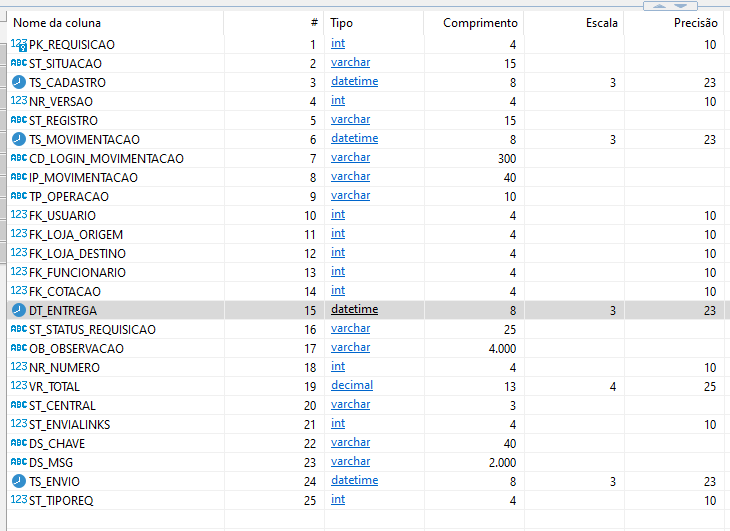Screen dimensions: 730x531
Task: Click the ABC icon beside CD_LOGIN_MOVIMENTACAO
Action: (19, 158)
